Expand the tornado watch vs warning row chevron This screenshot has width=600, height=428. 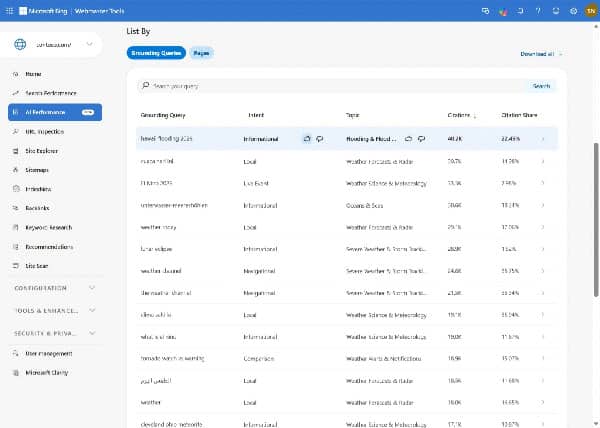(x=543, y=358)
